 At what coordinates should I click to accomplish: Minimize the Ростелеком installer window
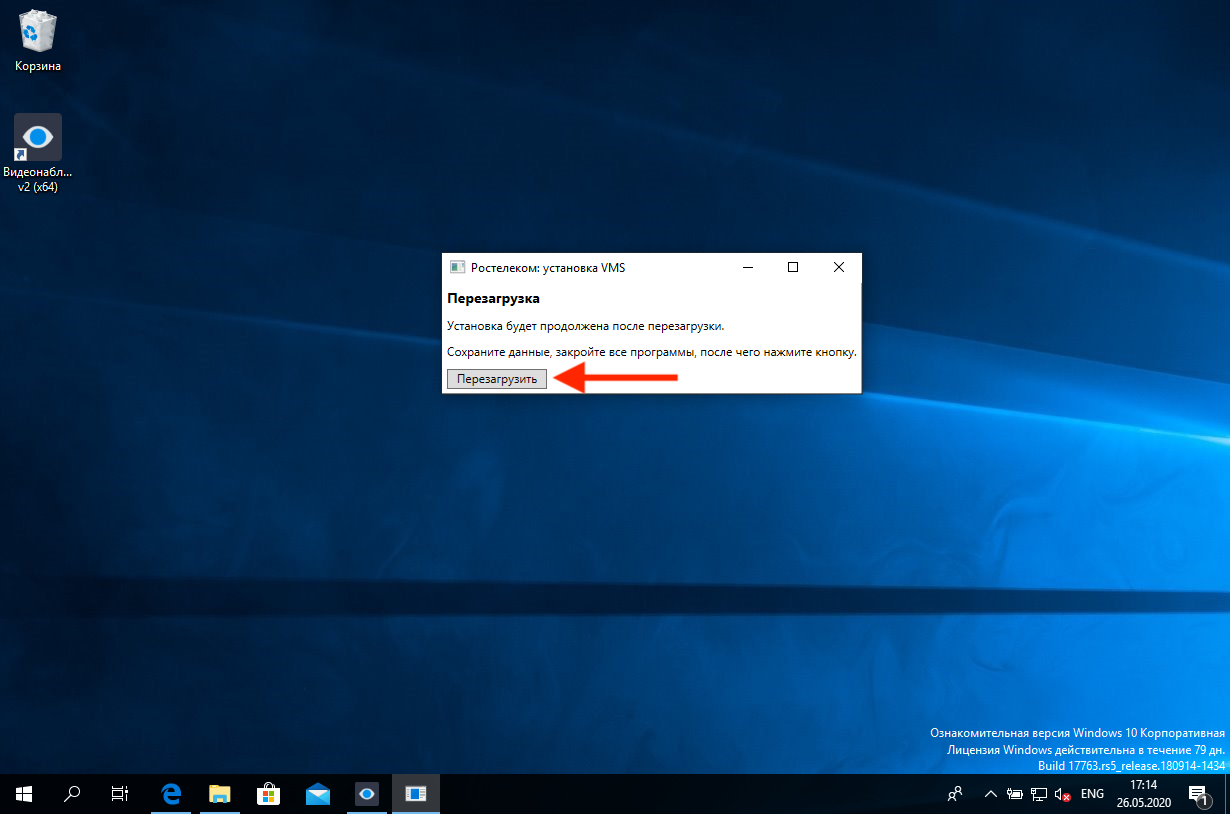[747, 267]
